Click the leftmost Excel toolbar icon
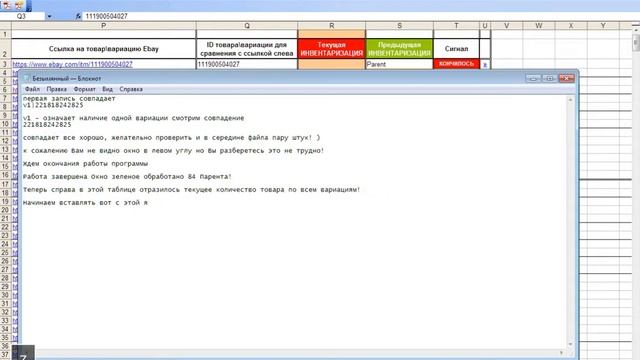The image size is (640, 360). [7, 5]
